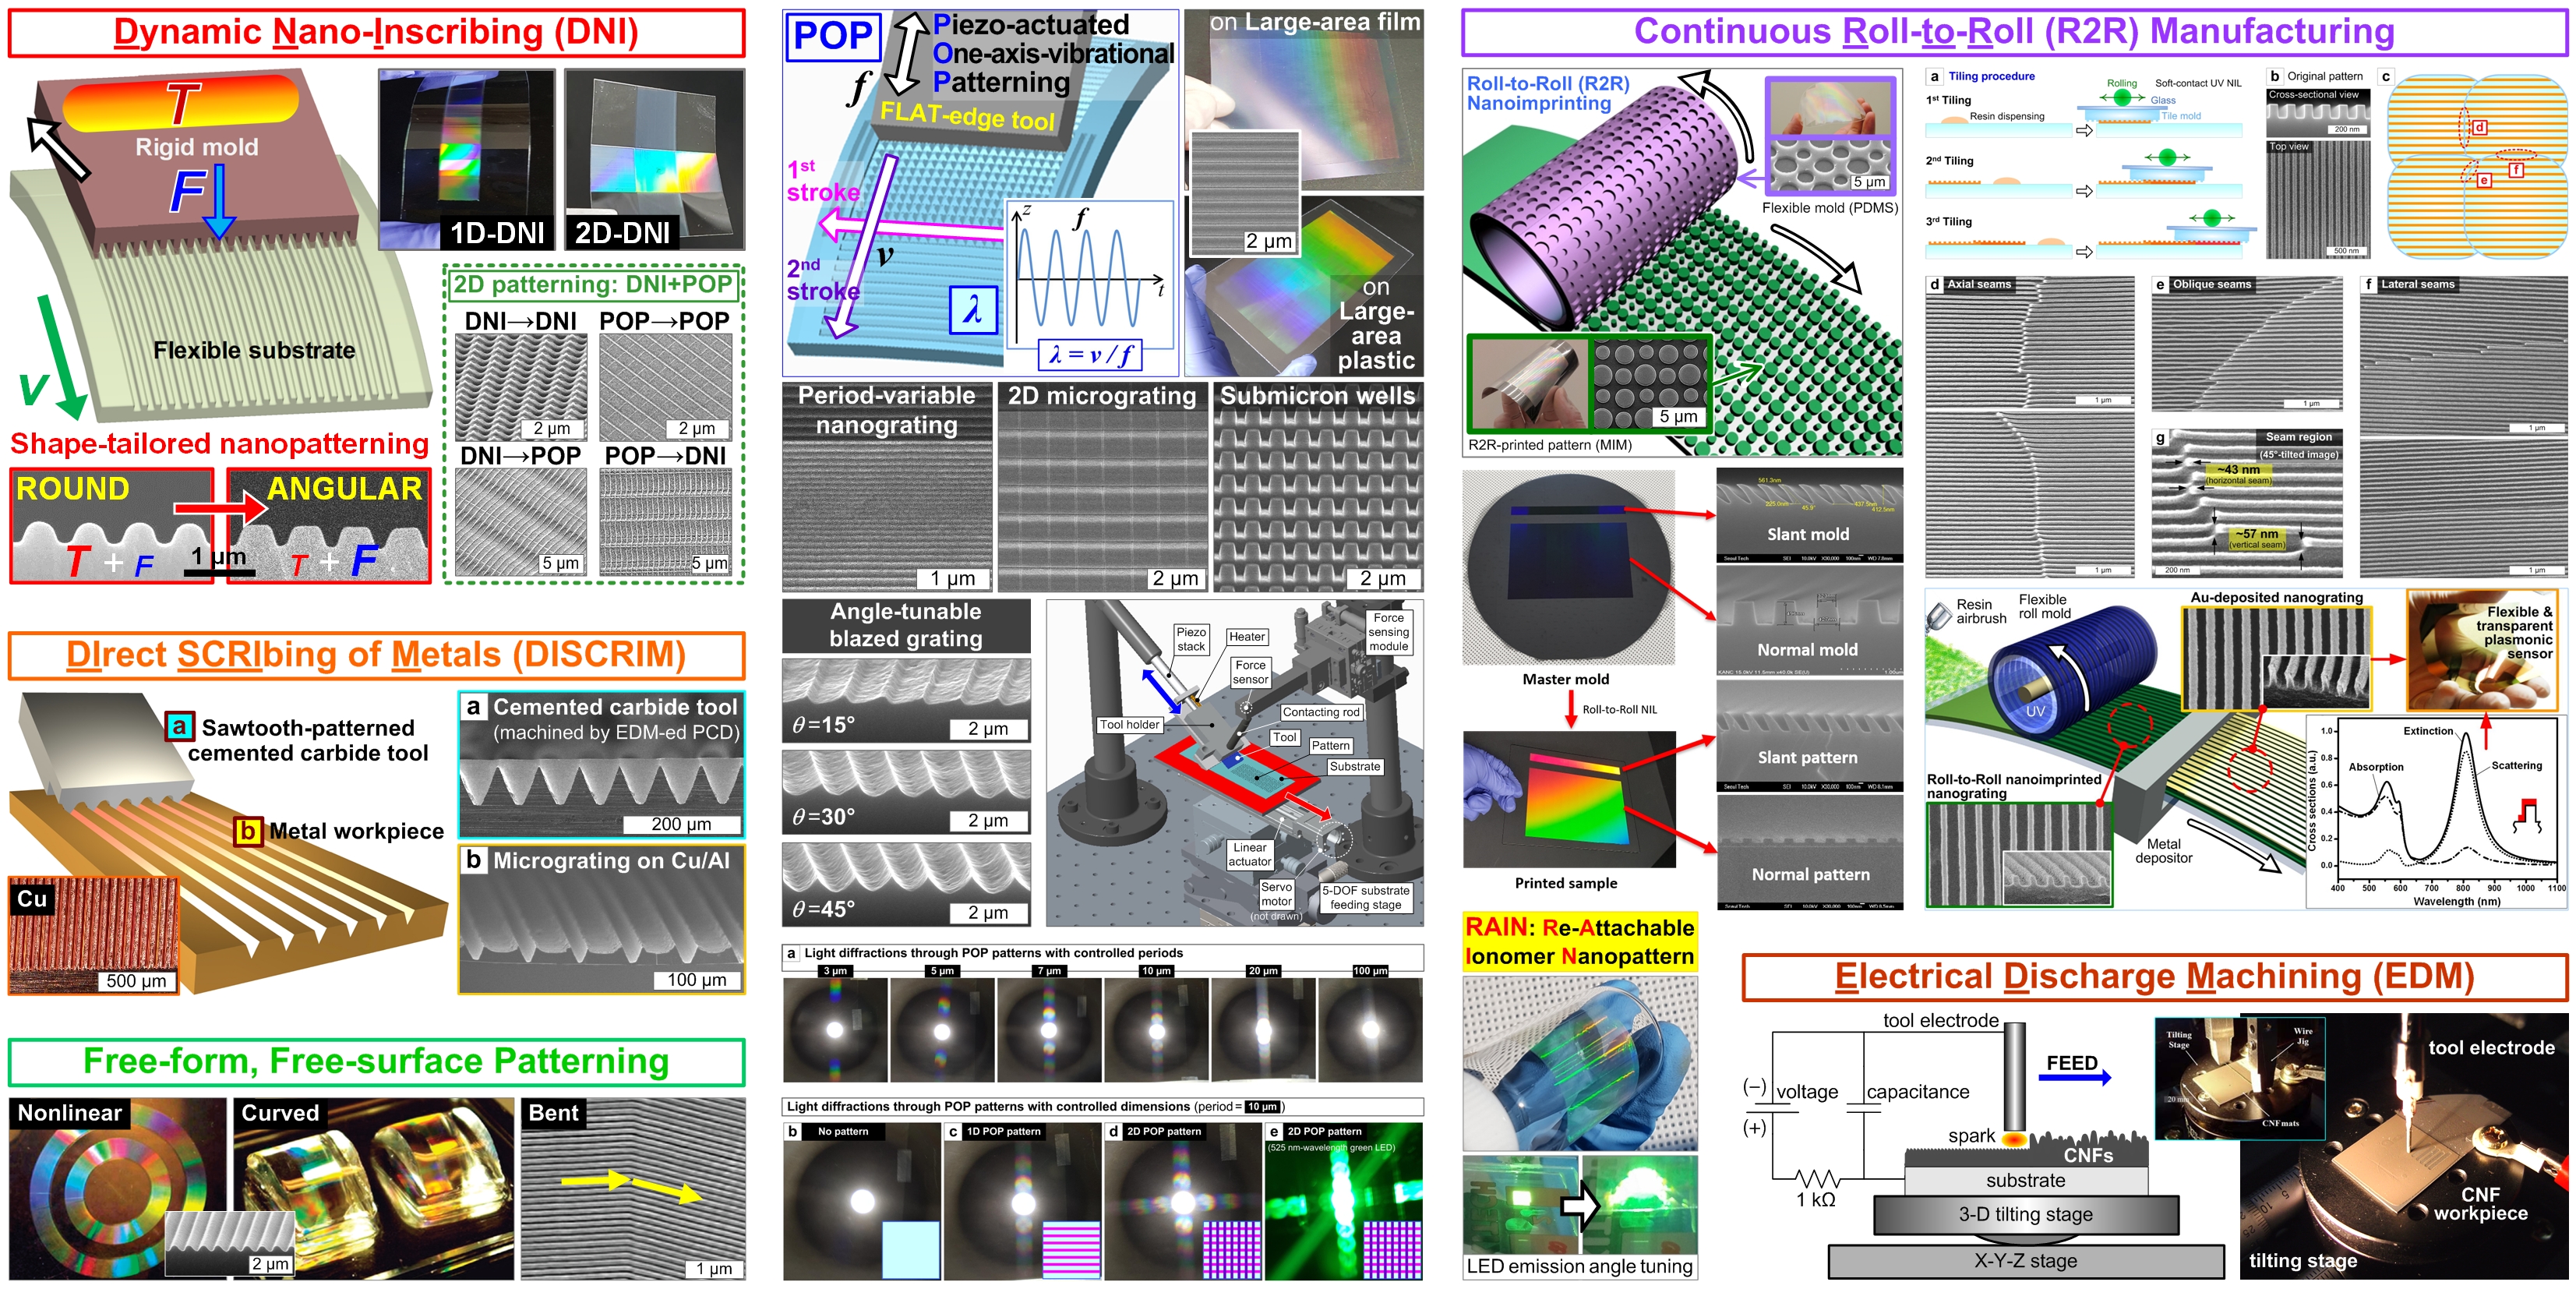
Task: Open the Curved surface pattern photo
Action: (374, 1189)
